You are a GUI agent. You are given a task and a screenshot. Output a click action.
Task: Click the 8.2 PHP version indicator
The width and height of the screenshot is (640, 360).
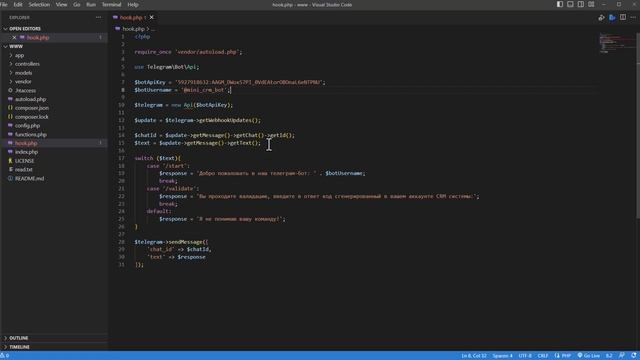[x=609, y=356]
